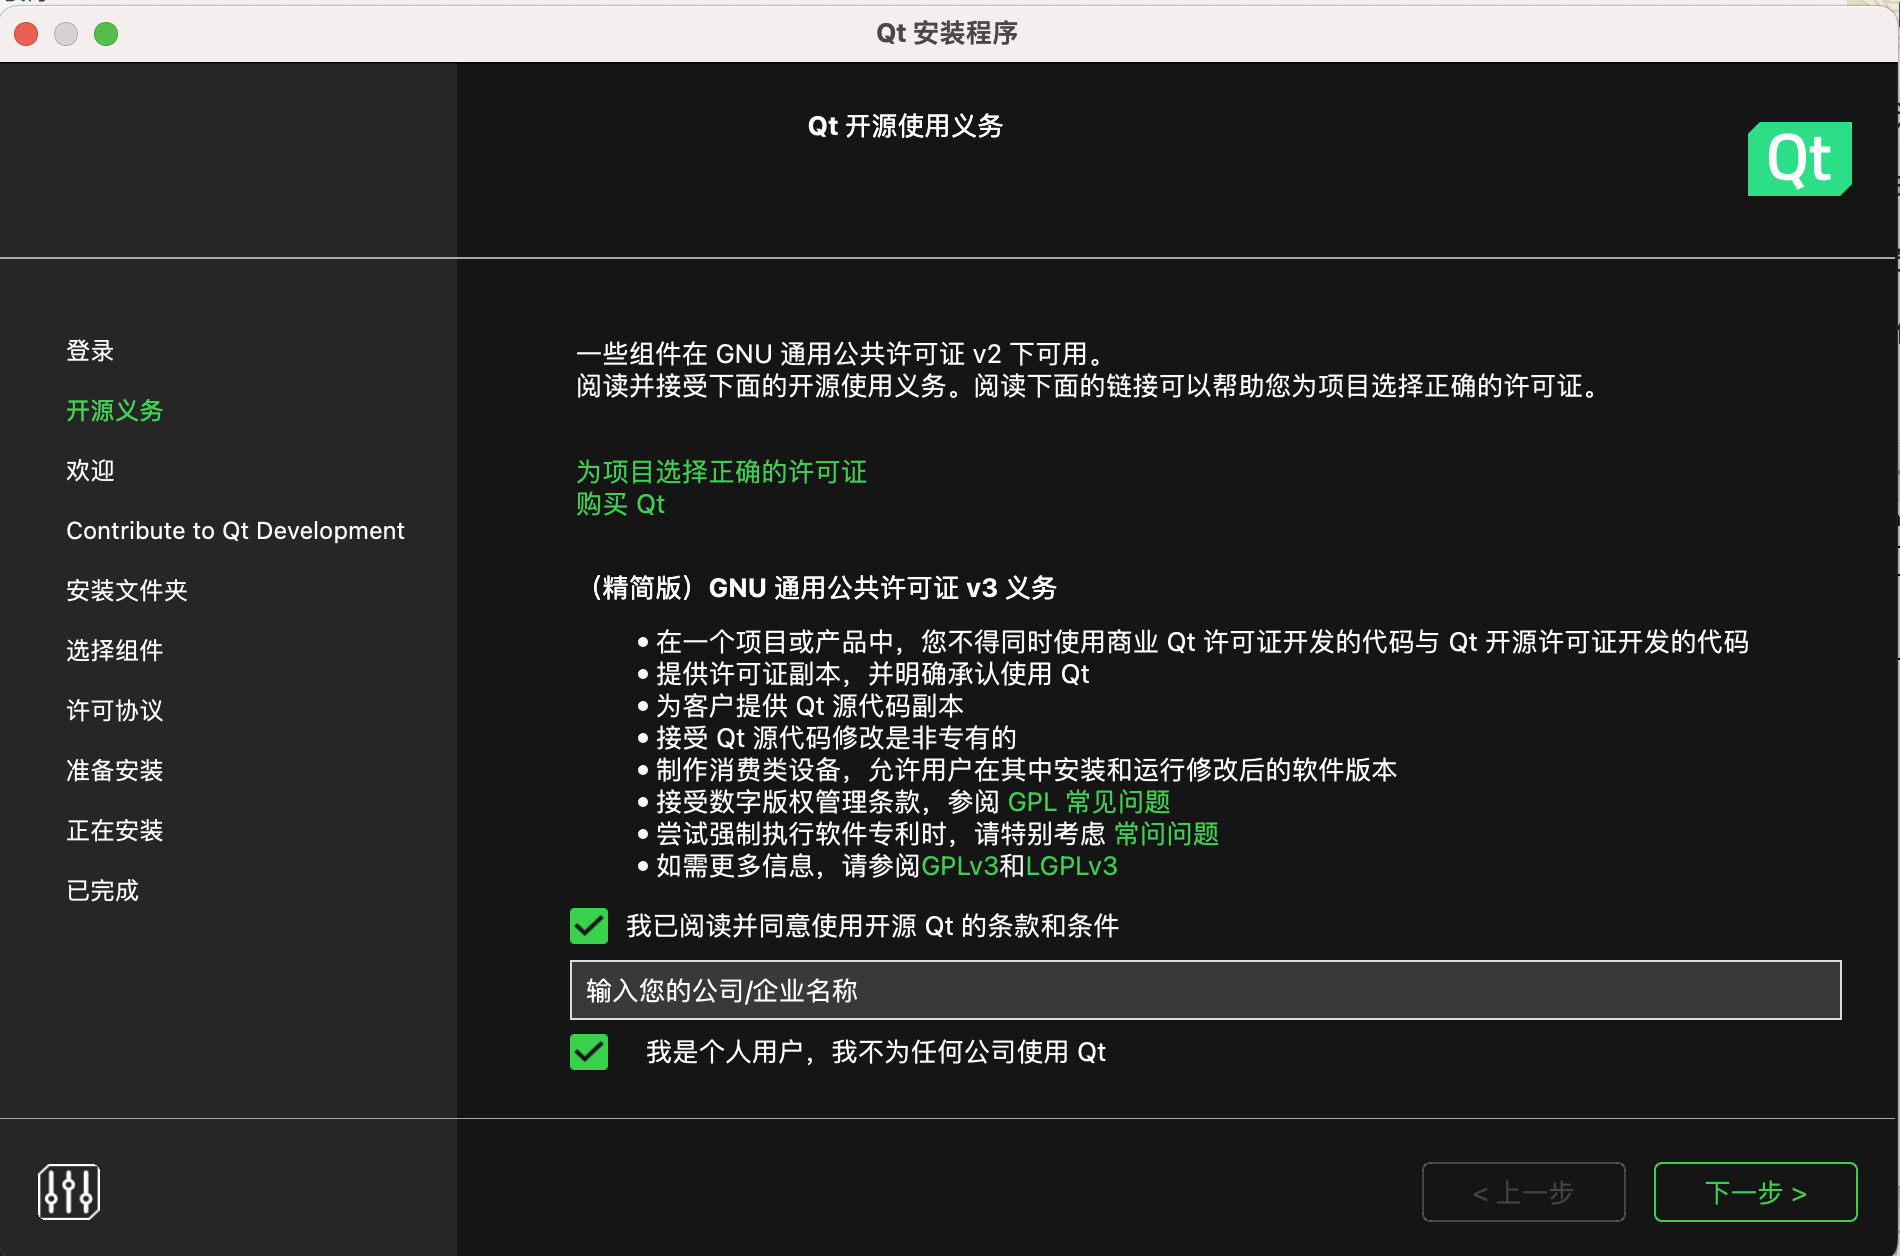Click the Qt 开源使用义务 page heading

[905, 126]
